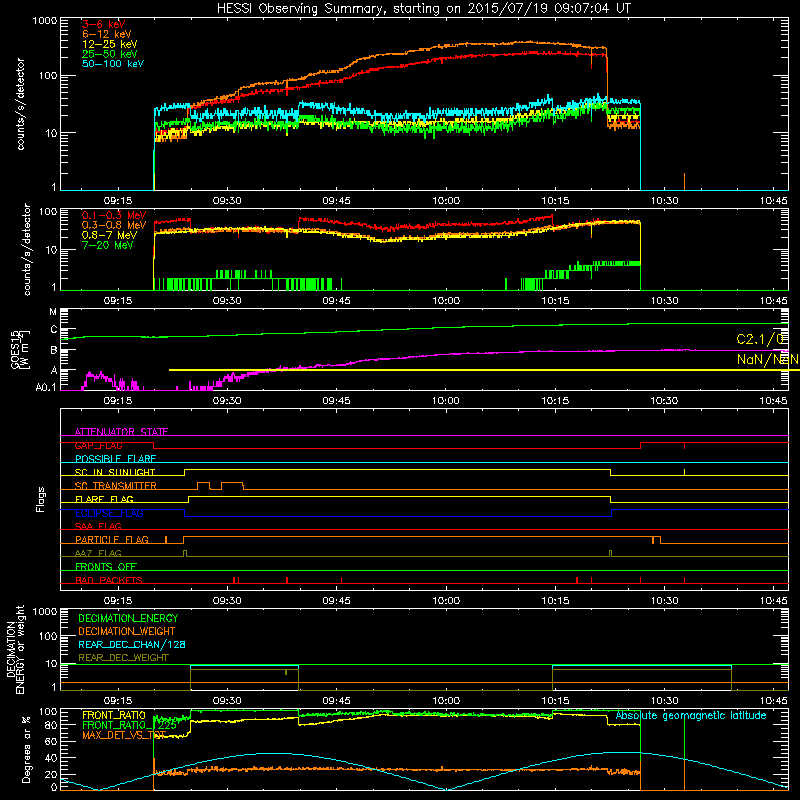
Task: Click the PARTICLE_FLAG label
Action: tap(112, 539)
